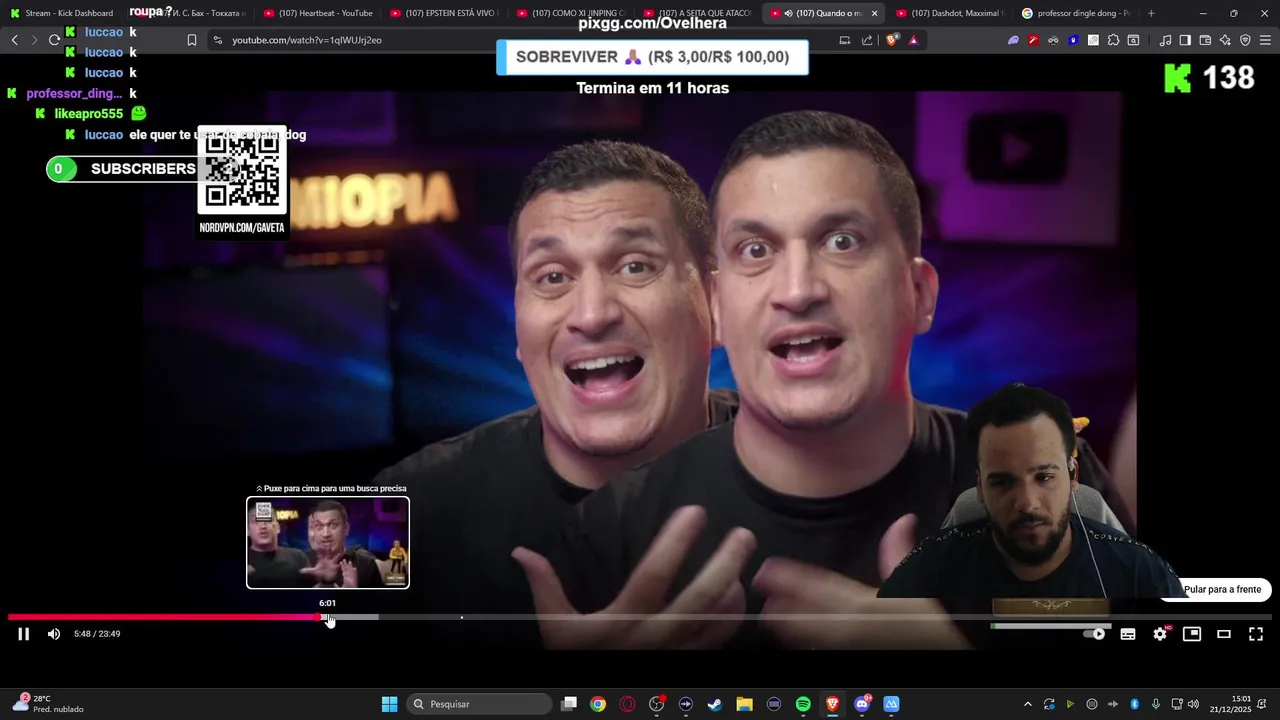Click the microphone tray icon
1280x720 pixels.
coord(1155,704)
